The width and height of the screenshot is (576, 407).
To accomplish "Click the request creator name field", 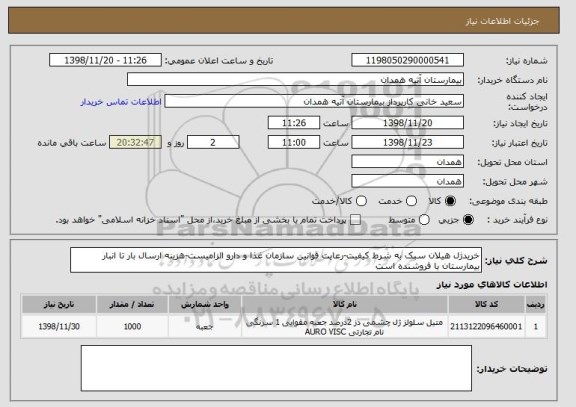I will 314,101.
